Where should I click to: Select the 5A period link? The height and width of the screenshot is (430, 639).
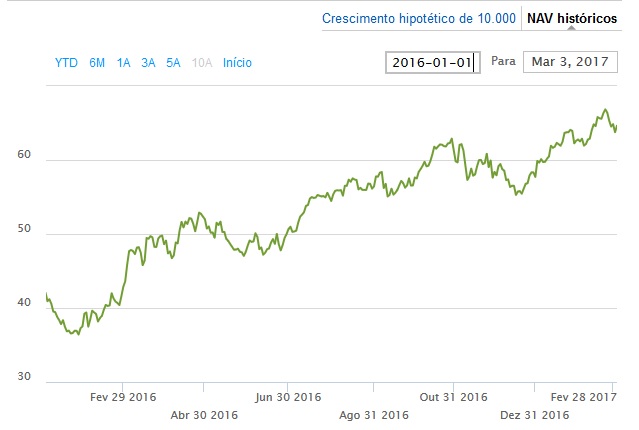(x=173, y=63)
